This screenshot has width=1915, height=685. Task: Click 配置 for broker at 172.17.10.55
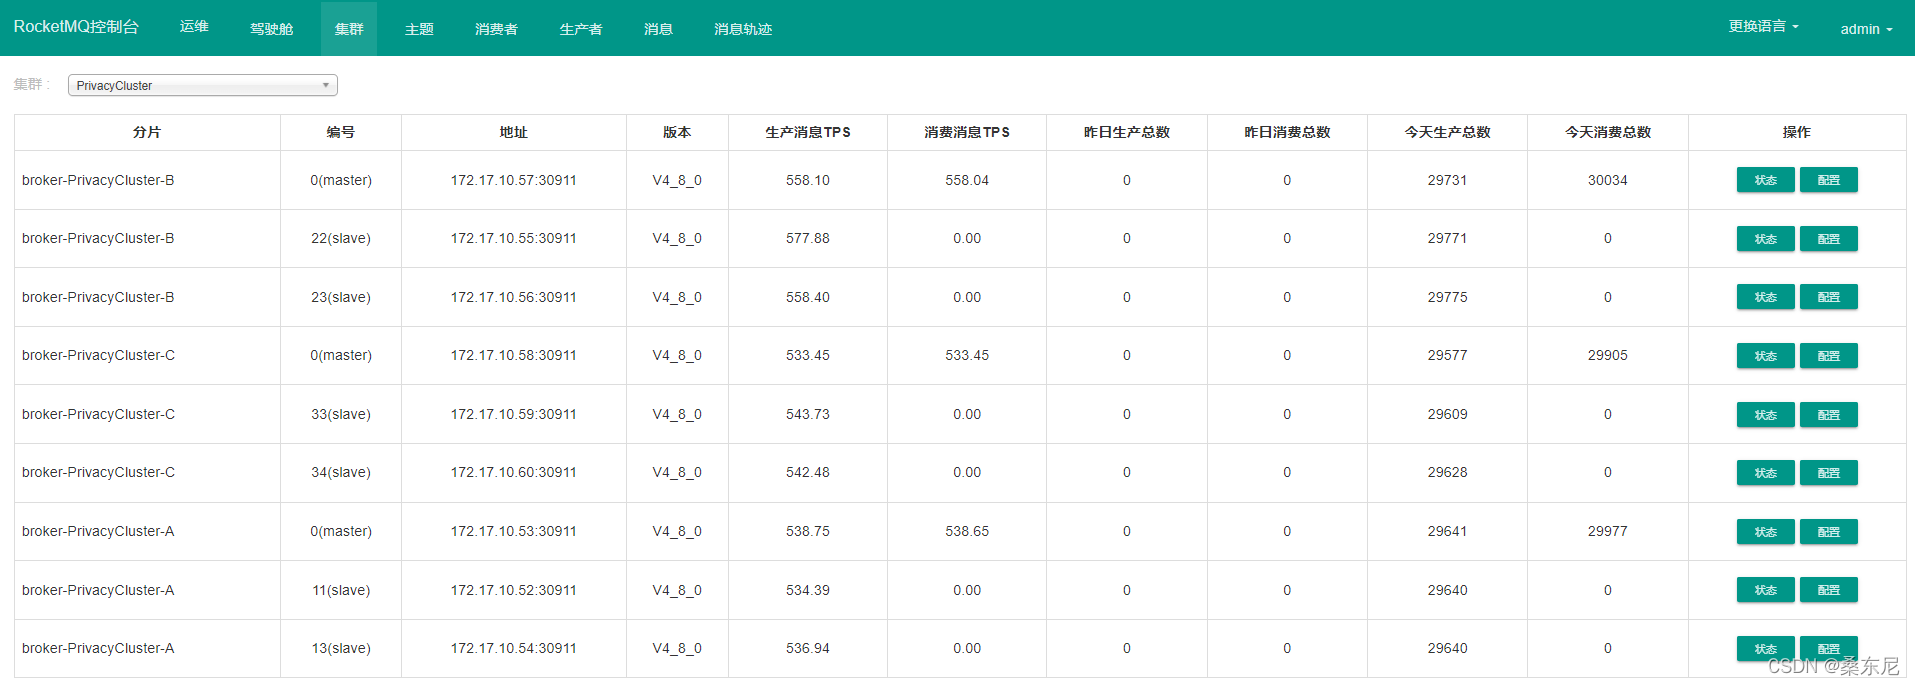(x=1828, y=239)
